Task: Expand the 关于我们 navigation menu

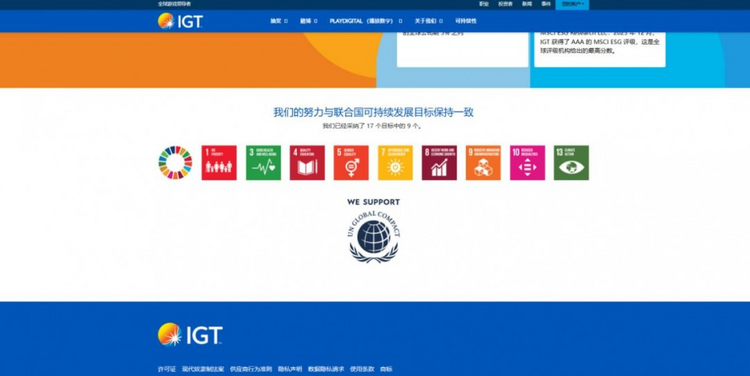Action: pos(428,21)
